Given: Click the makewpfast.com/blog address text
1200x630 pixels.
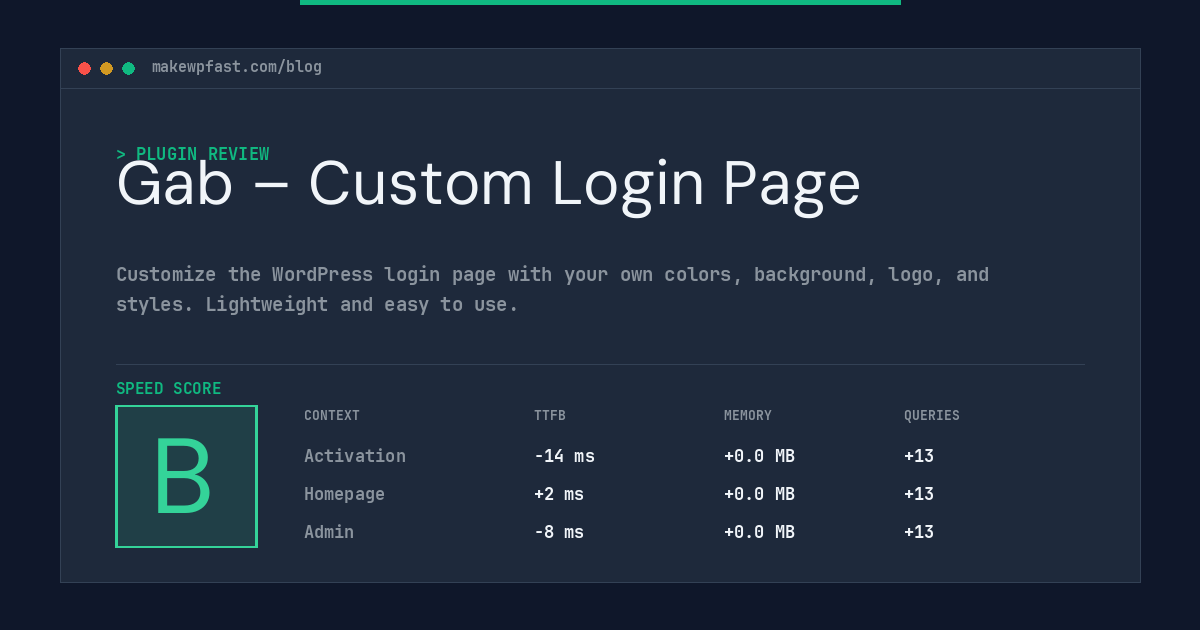Looking at the screenshot, I should (x=237, y=67).
